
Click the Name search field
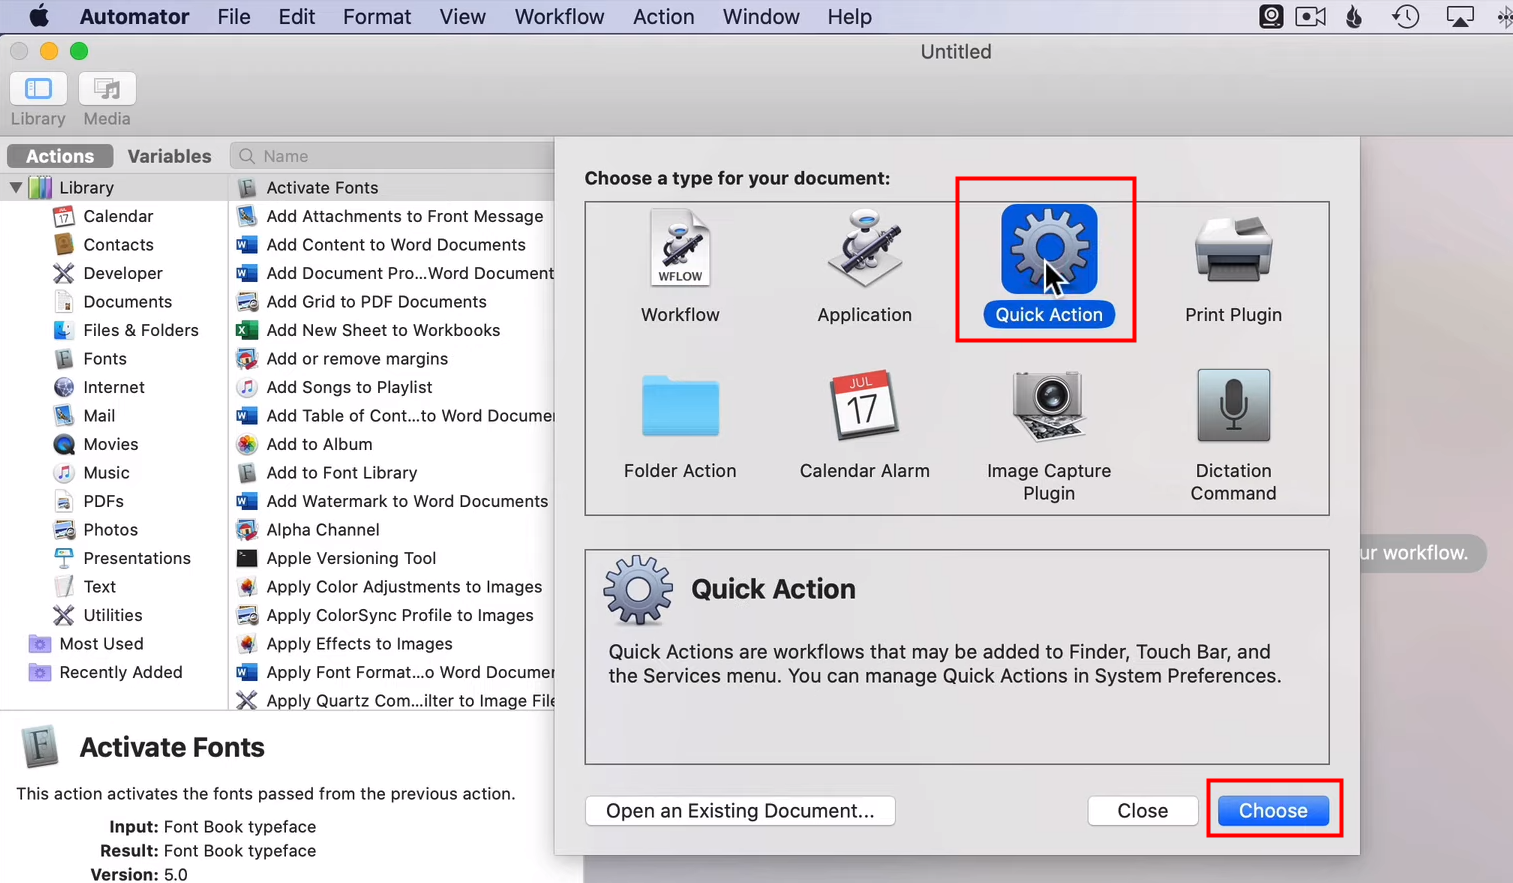(x=392, y=156)
